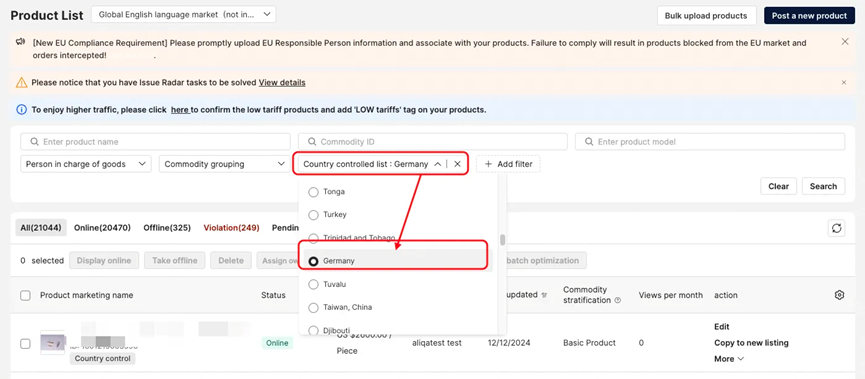Click Copy to new listing link
Viewport: 865px width, 379px height.
pos(751,343)
